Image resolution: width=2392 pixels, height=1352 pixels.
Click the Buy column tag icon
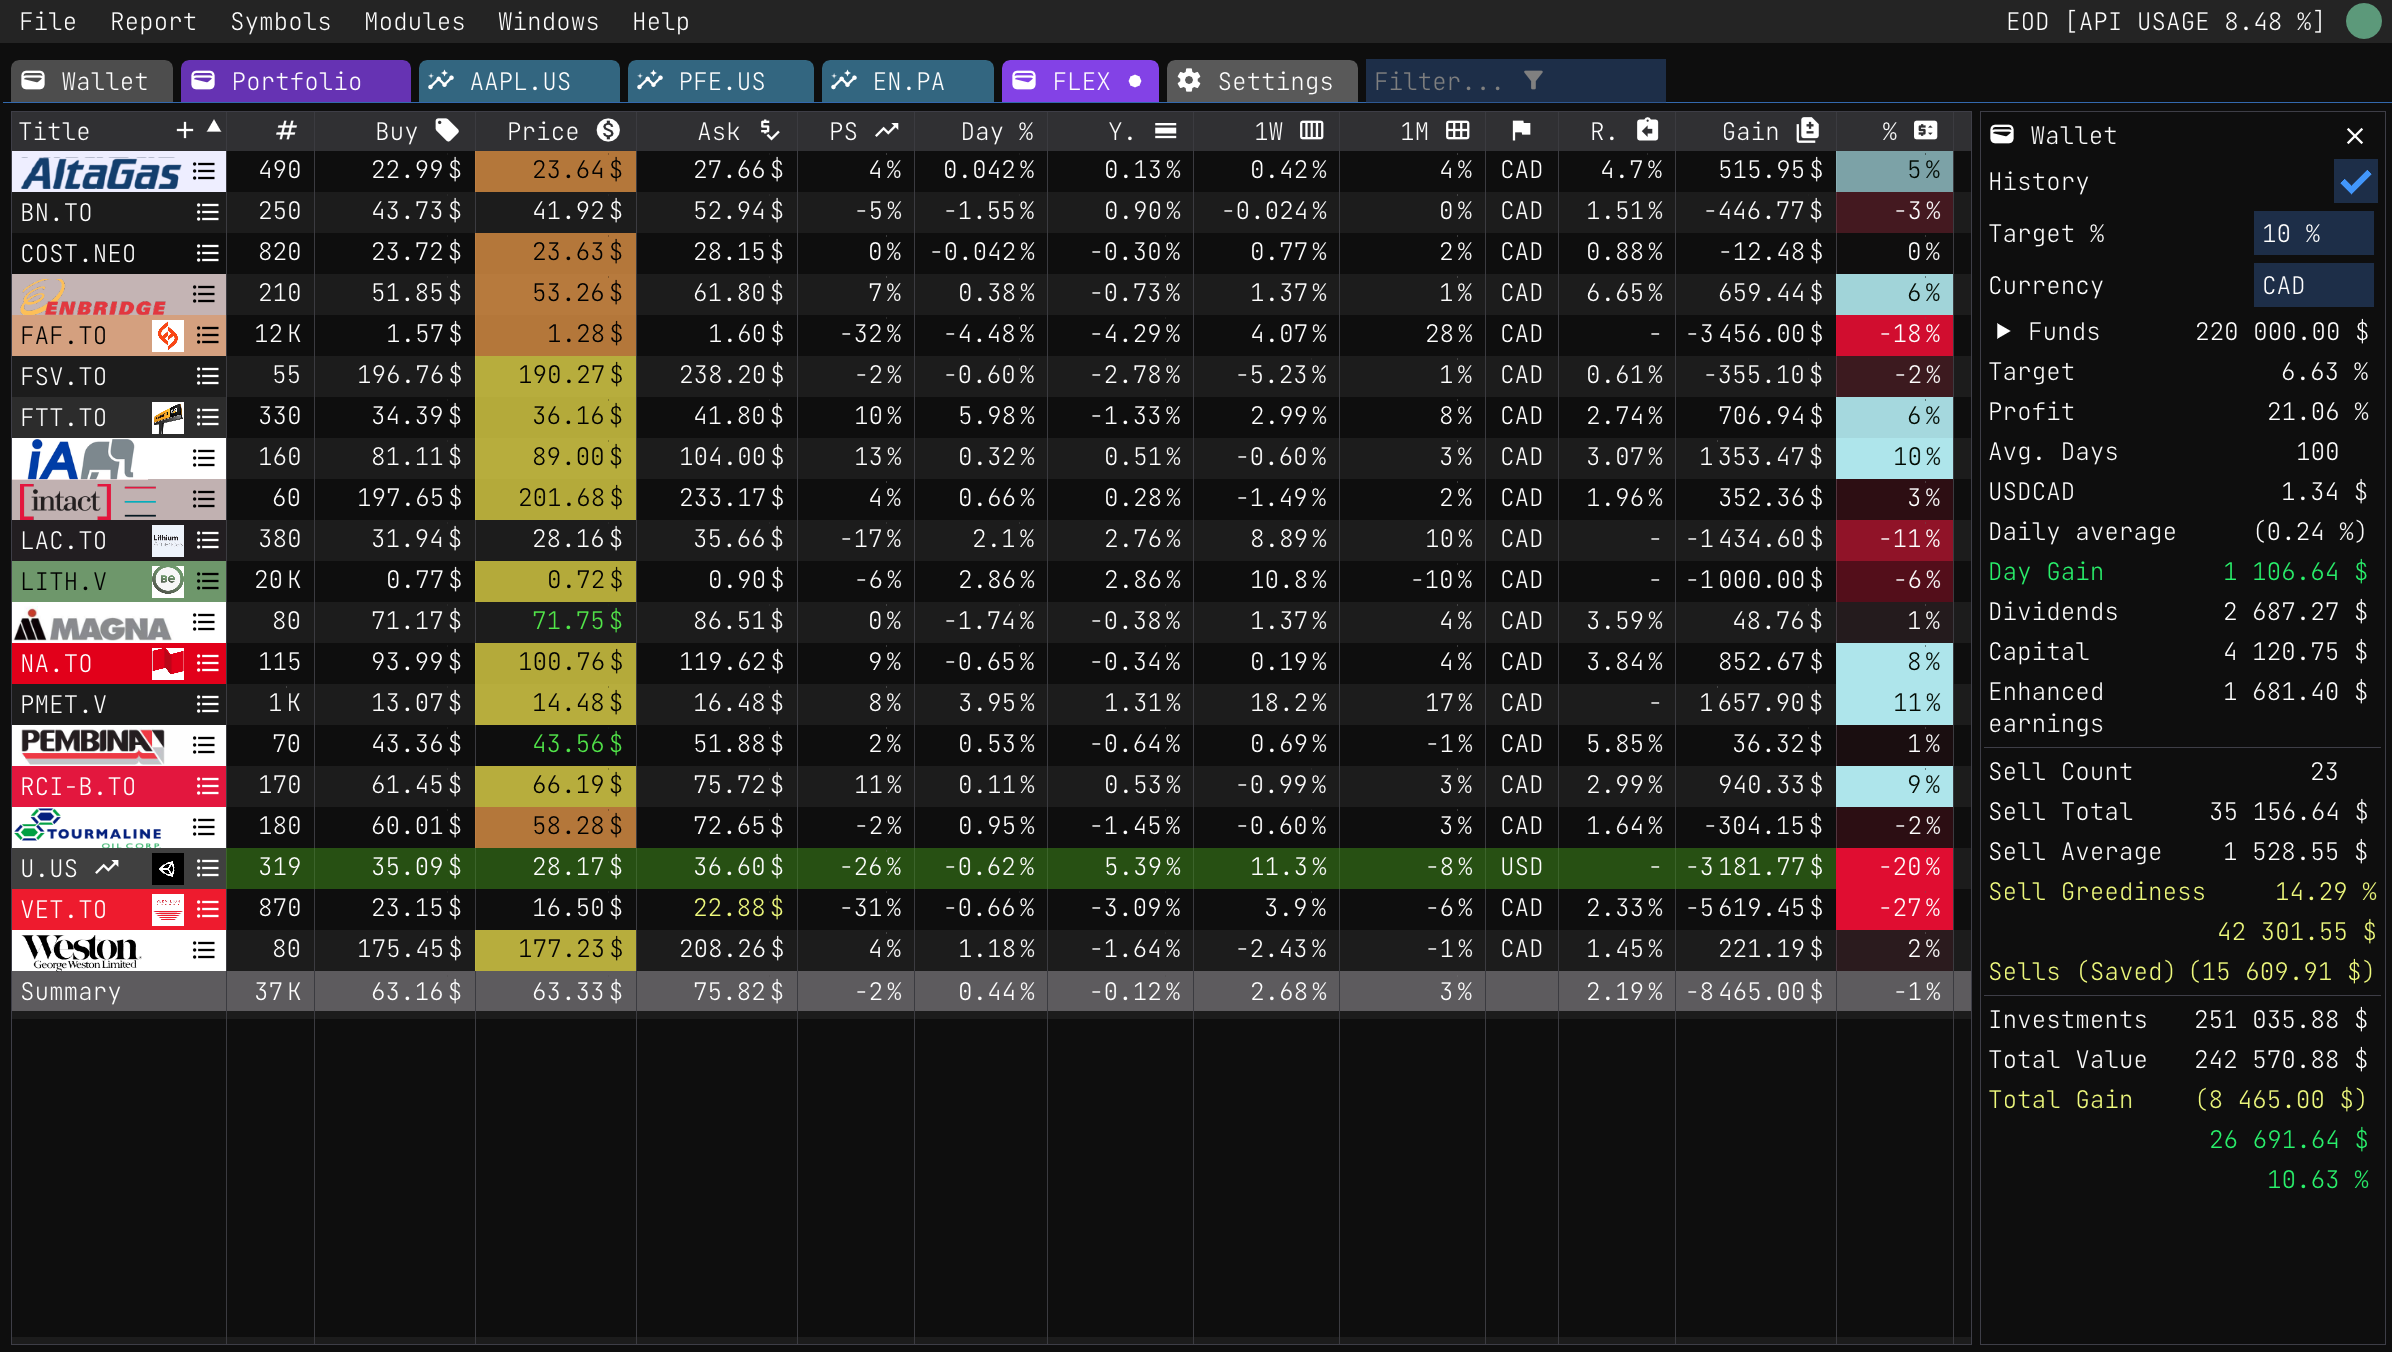click(x=447, y=130)
